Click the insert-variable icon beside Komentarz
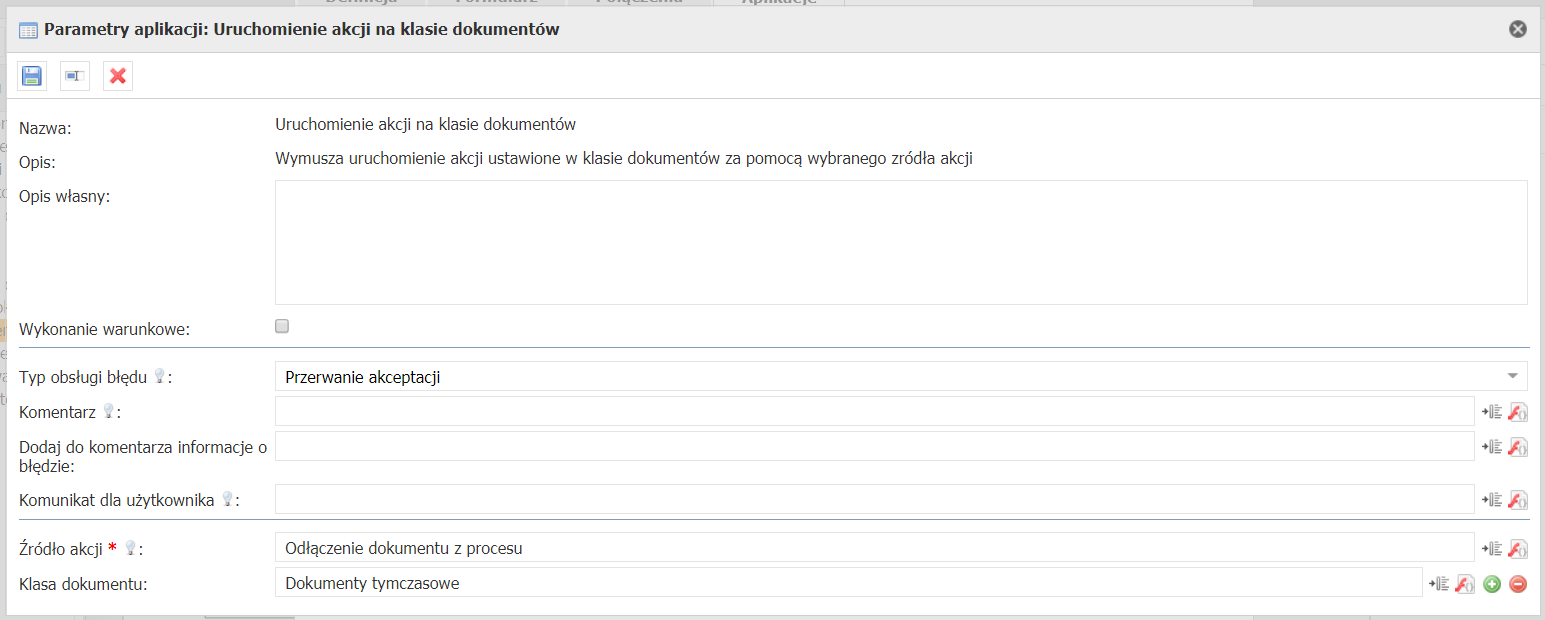 [x=1492, y=412]
